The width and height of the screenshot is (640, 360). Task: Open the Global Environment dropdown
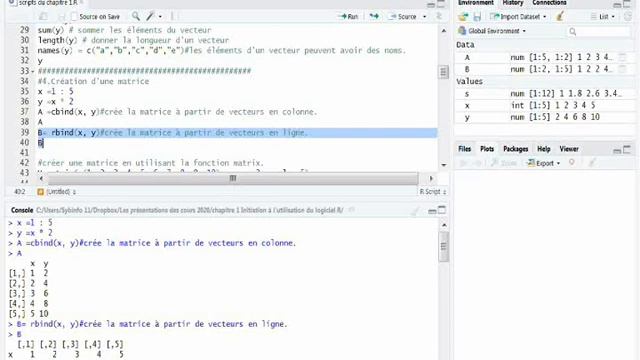(x=492, y=31)
